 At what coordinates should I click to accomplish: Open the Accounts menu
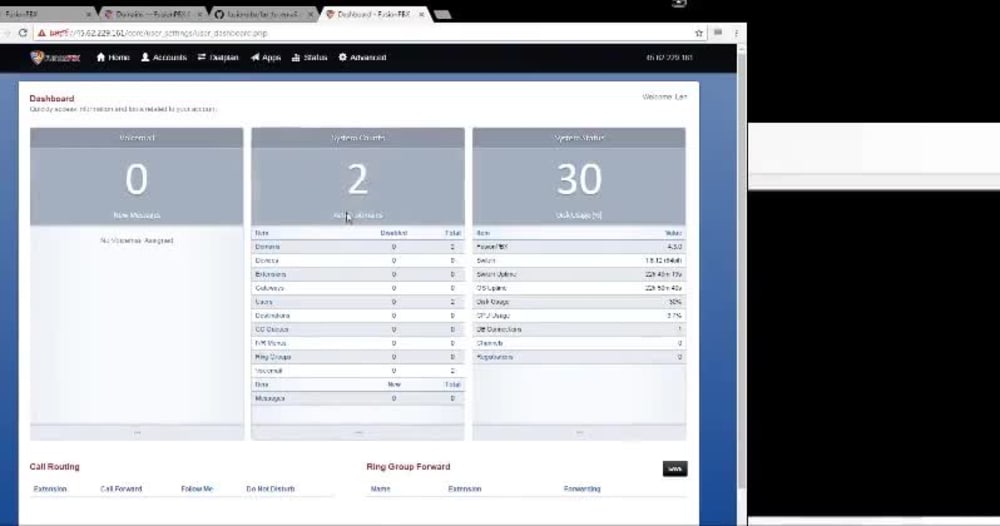coord(164,57)
